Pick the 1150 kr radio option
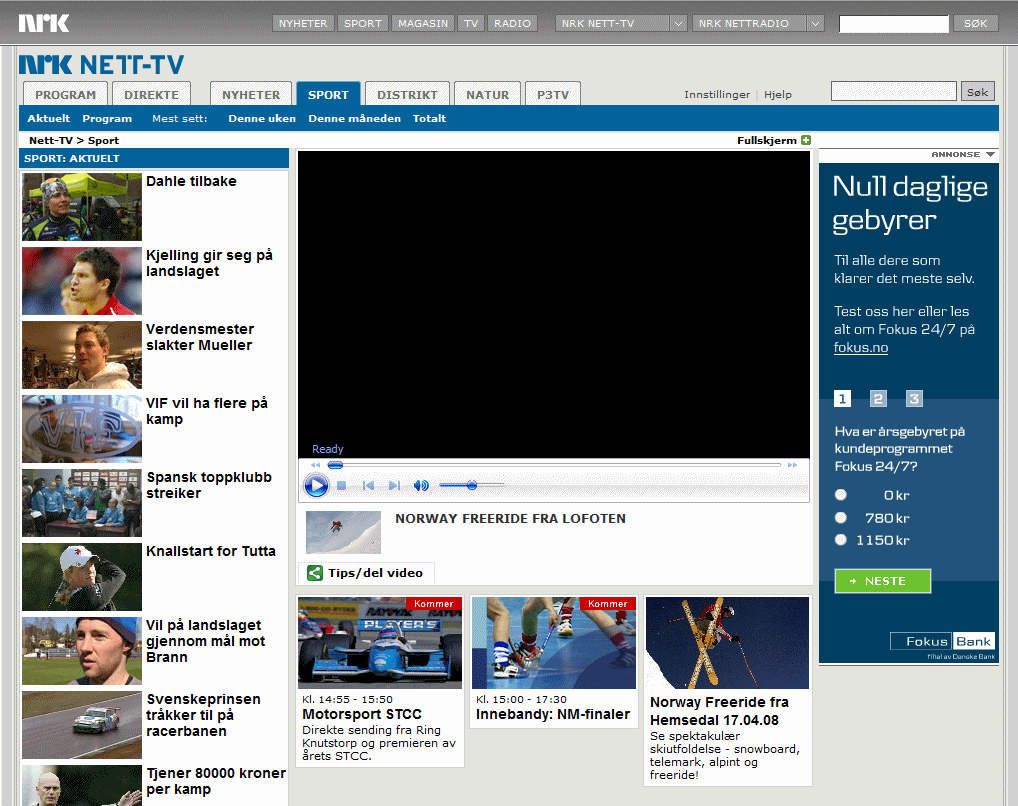This screenshot has width=1018, height=806. (x=841, y=541)
